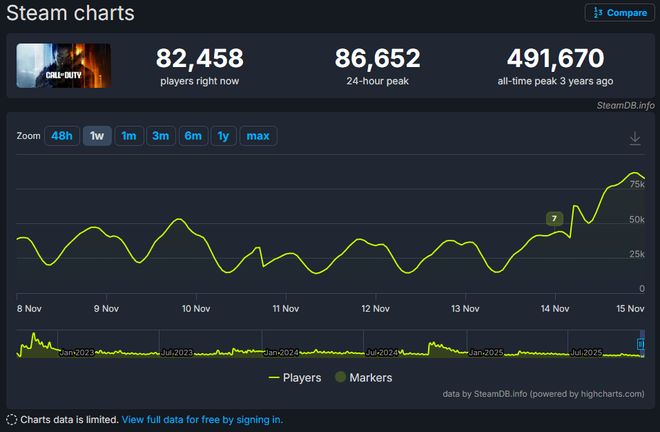This screenshot has height=432, width=660.
Task: Select the 1w zoom range
Action: click(x=97, y=136)
